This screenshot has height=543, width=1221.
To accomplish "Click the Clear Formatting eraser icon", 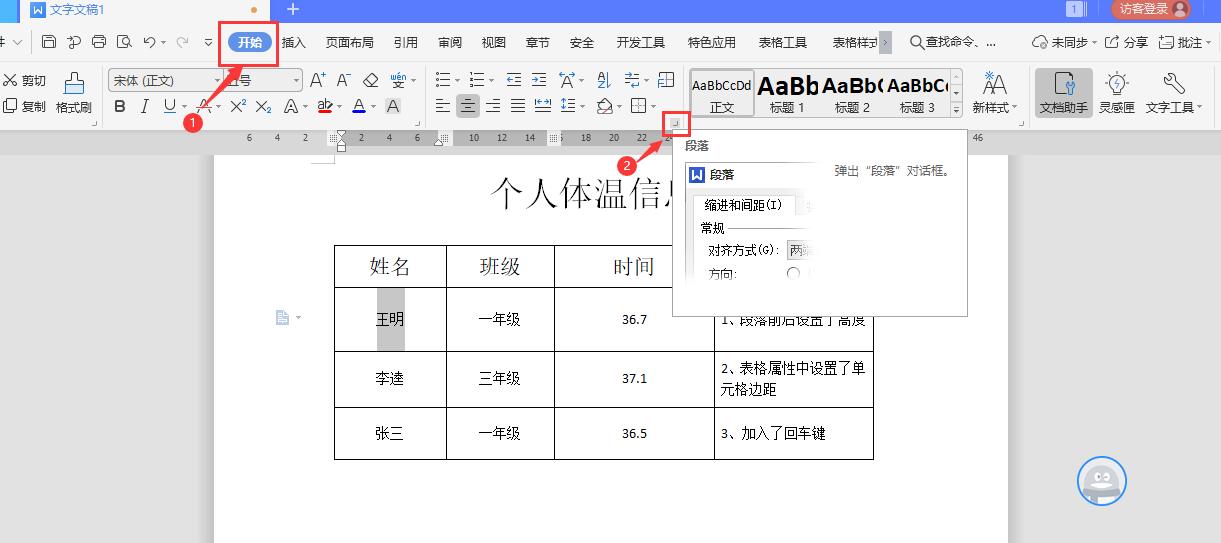I will point(370,80).
